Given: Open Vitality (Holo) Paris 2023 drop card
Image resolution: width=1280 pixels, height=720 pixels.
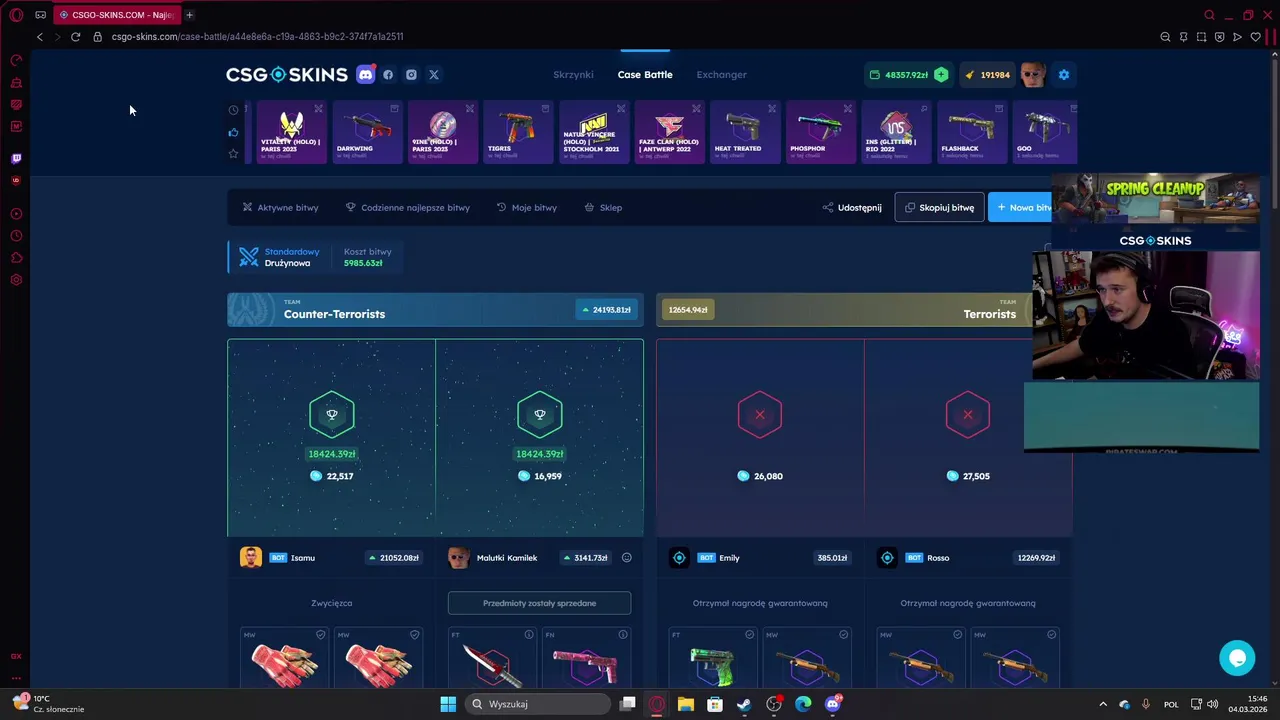Looking at the screenshot, I should click(x=291, y=132).
